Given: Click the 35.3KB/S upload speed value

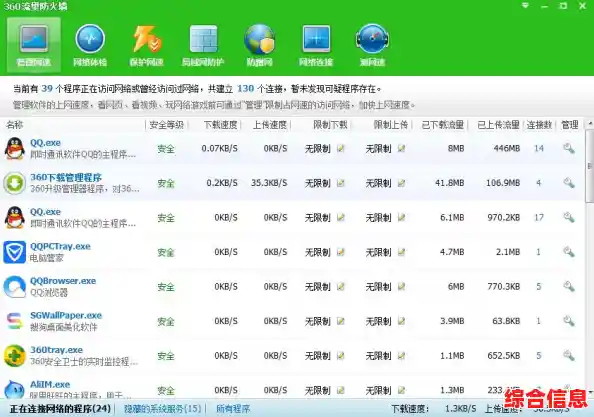Looking at the screenshot, I should pos(269,183).
